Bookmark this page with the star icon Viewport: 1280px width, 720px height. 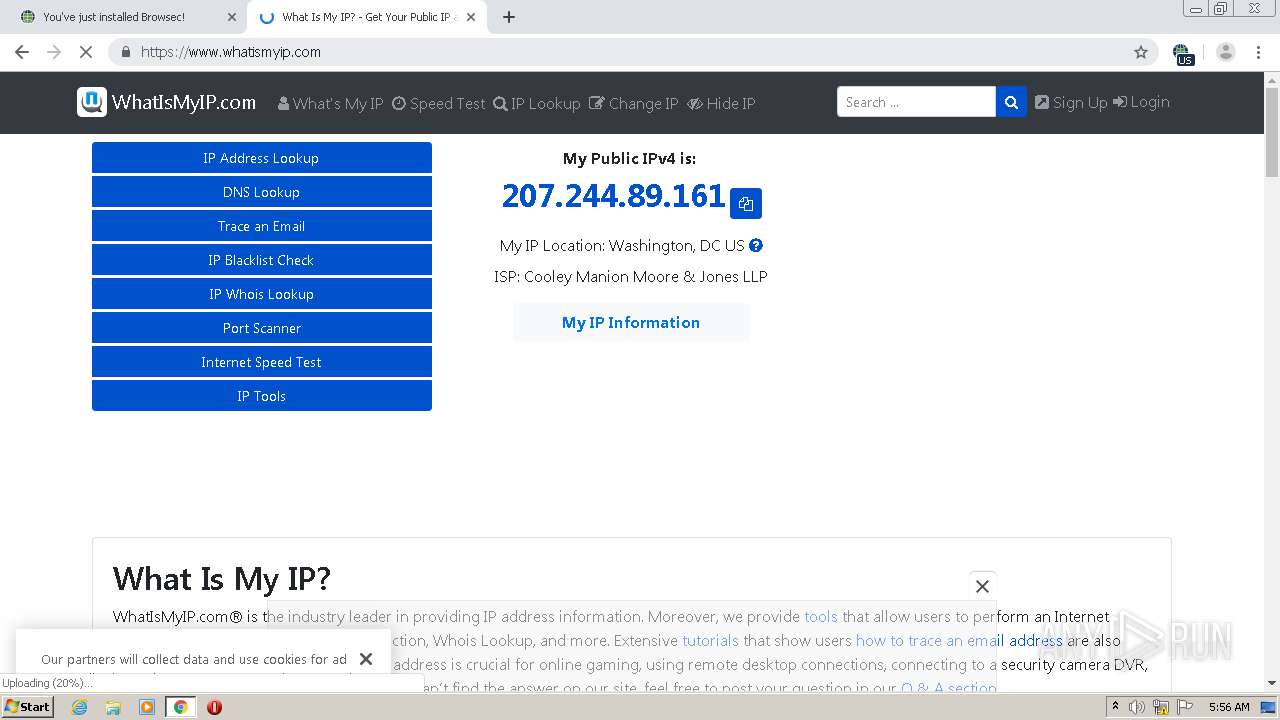tap(1141, 52)
